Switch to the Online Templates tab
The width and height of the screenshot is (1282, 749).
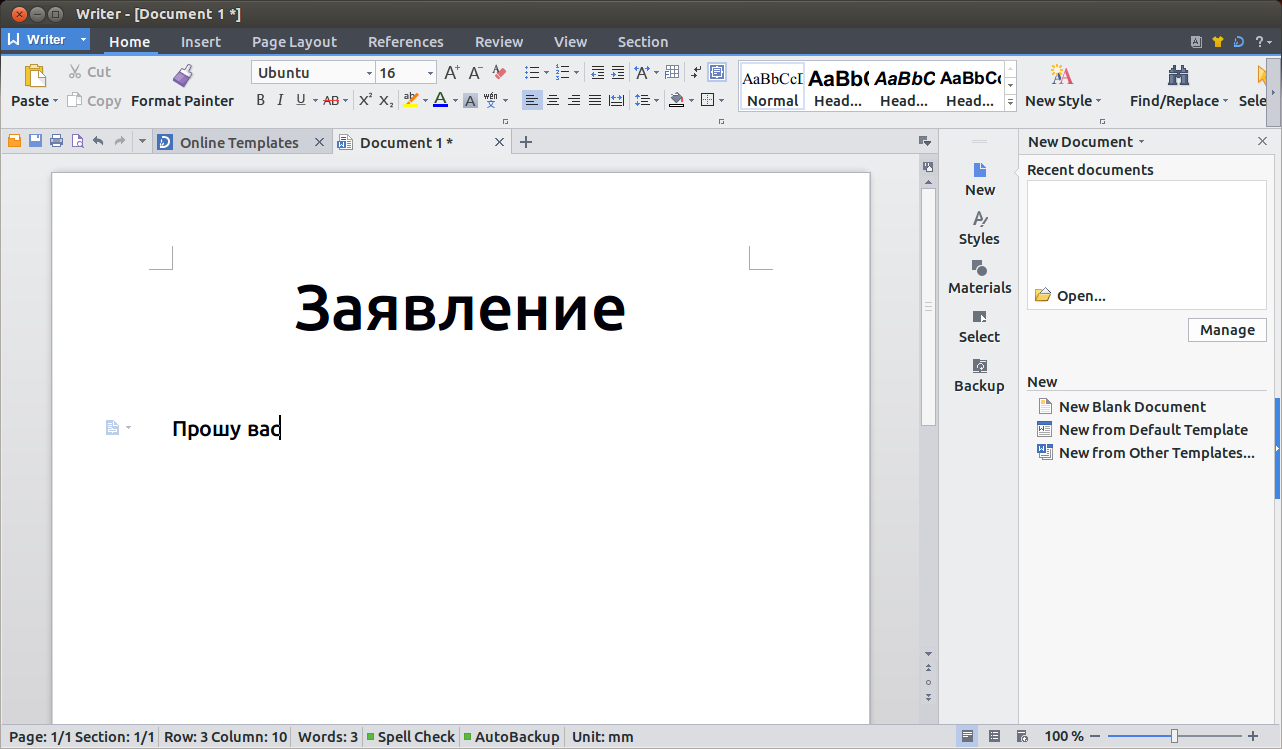(240, 141)
